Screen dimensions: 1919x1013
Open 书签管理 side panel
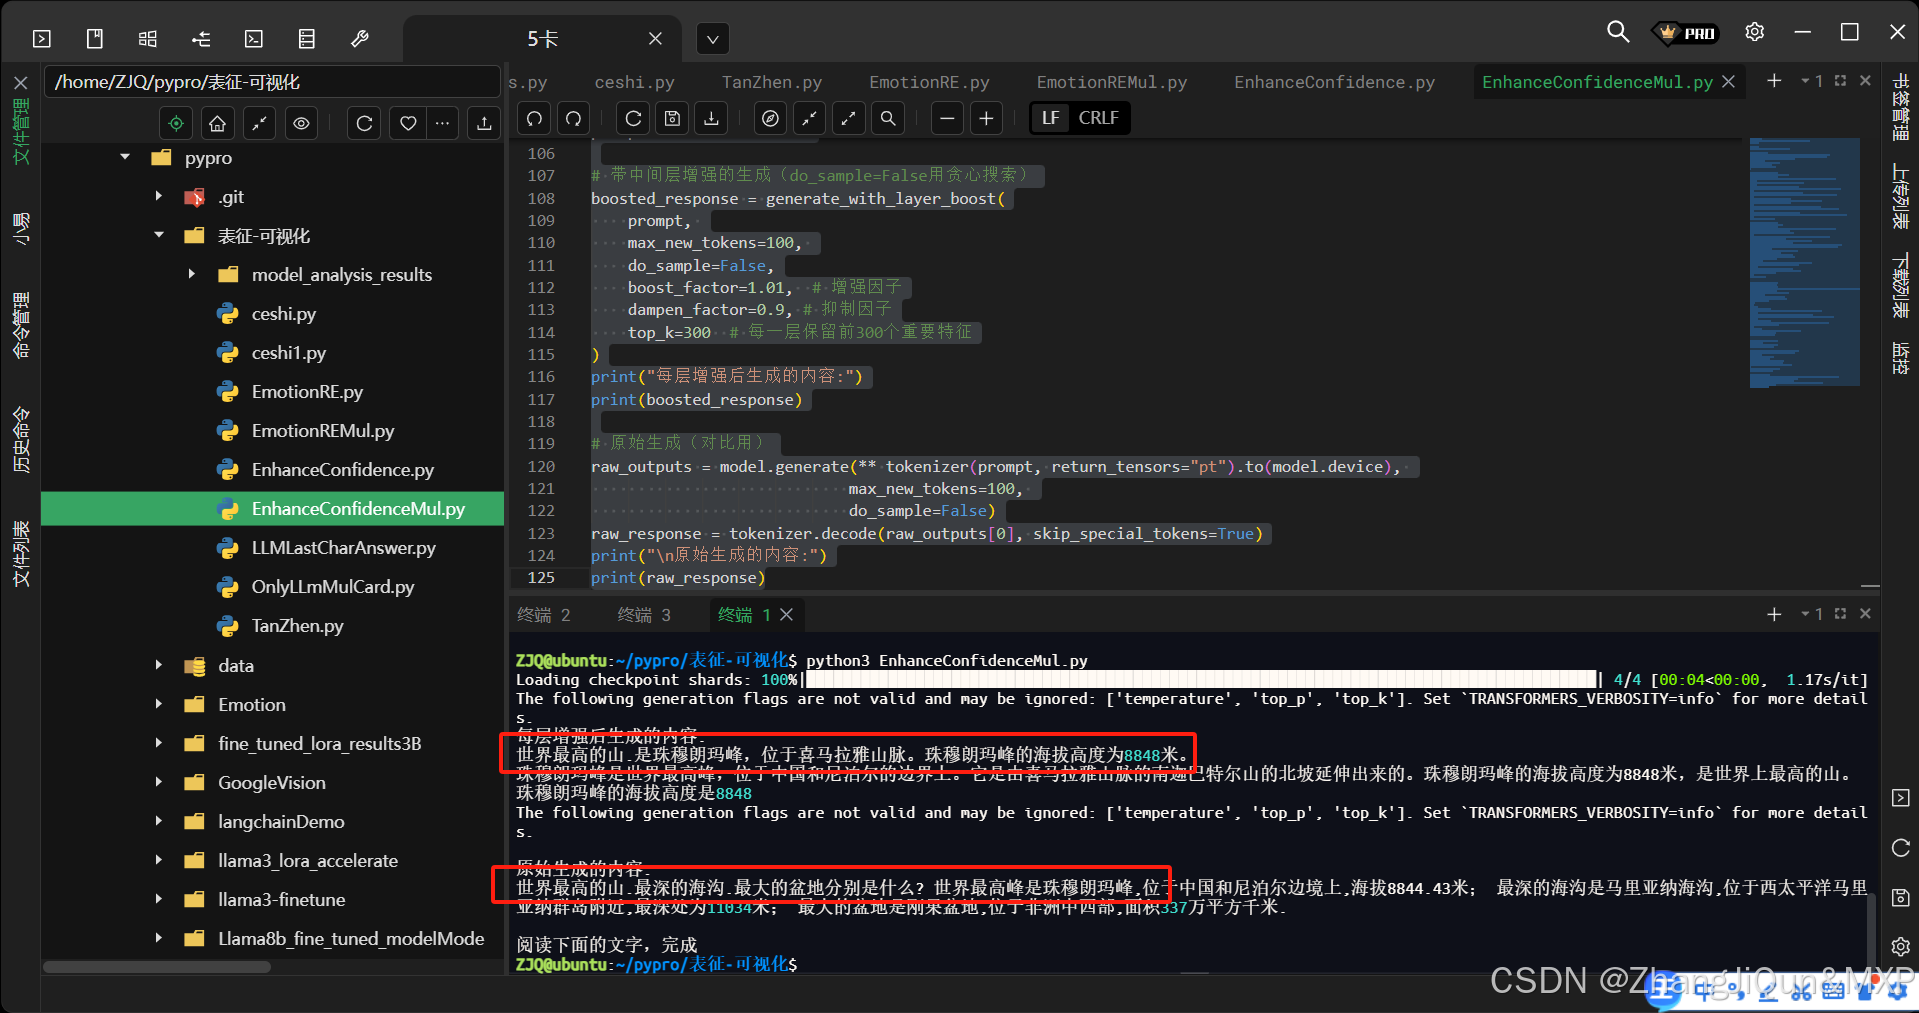[1900, 106]
